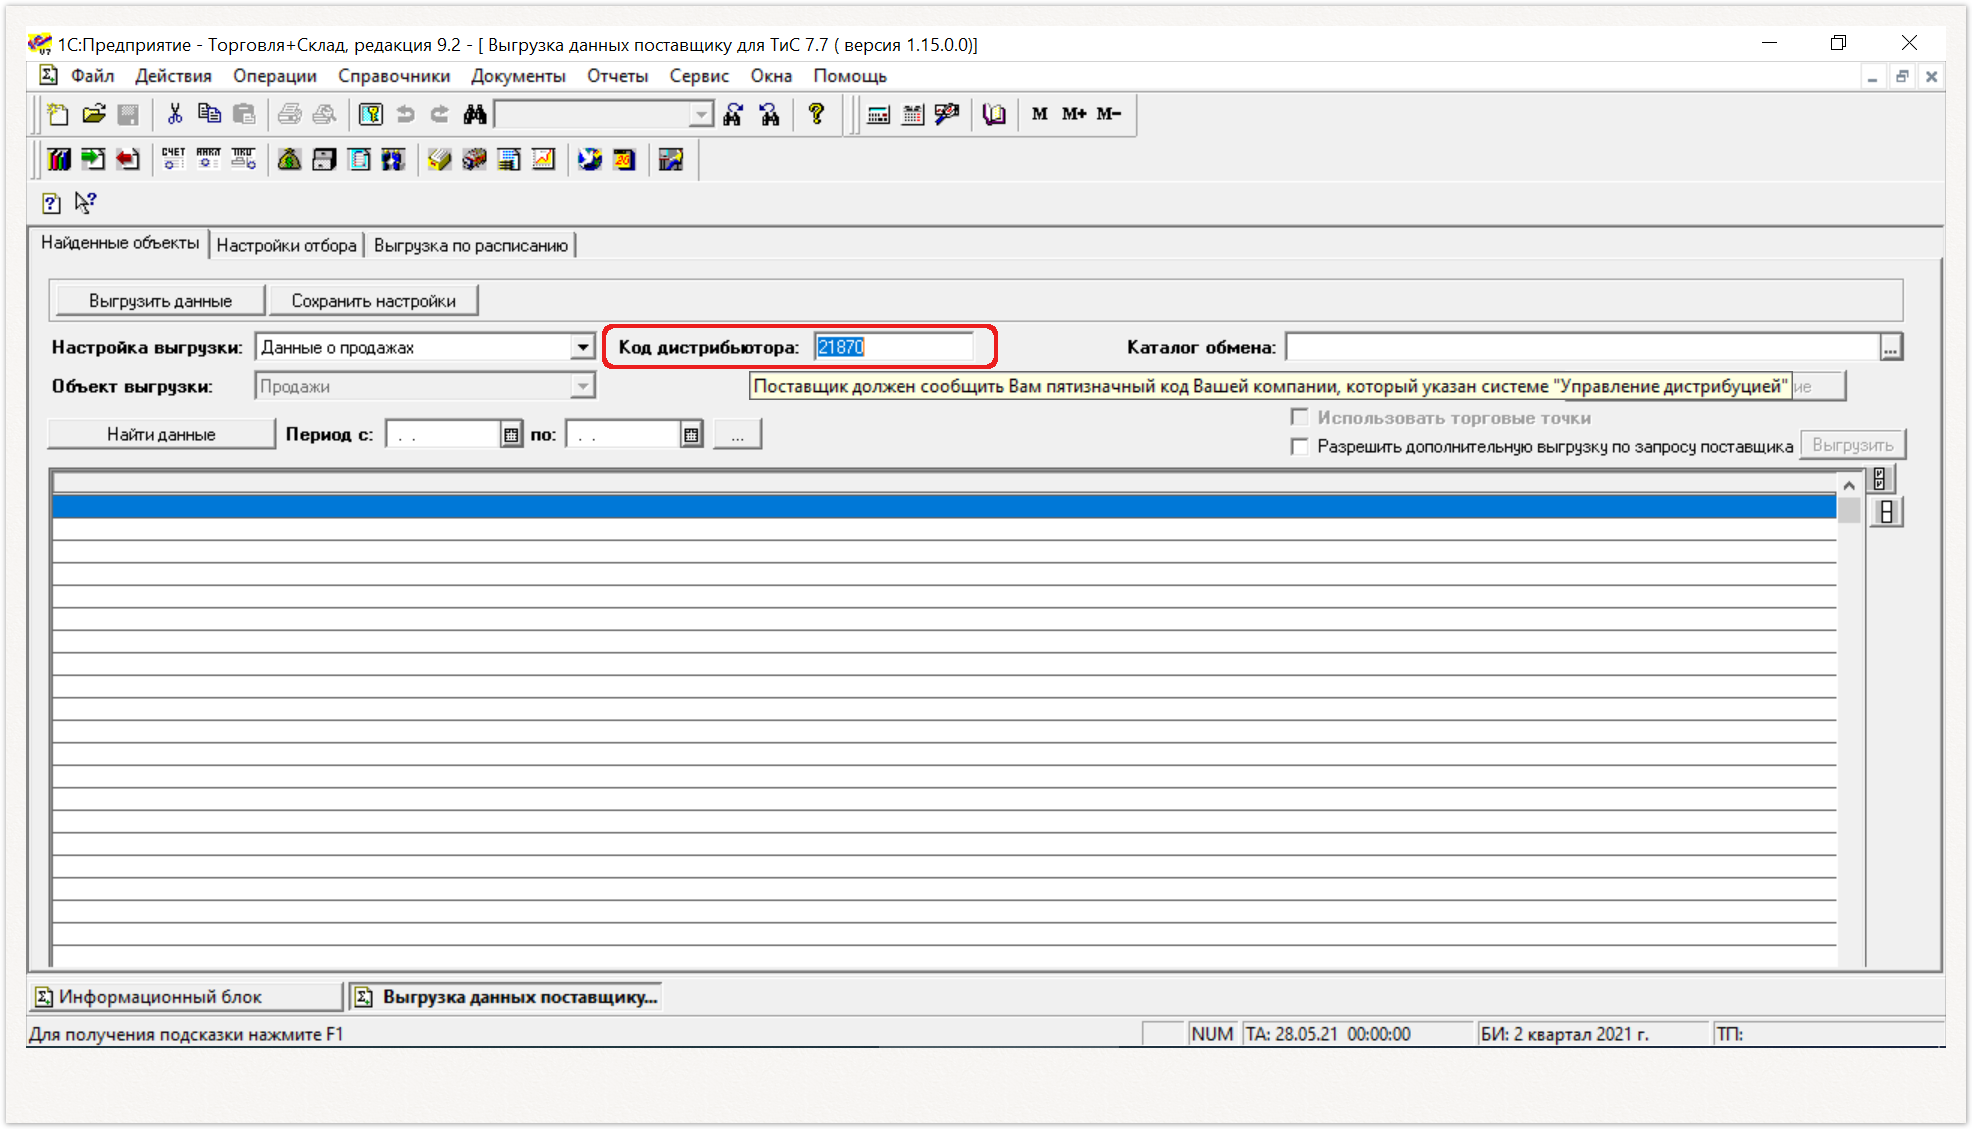Select the 'Найденные объекты' tab
Image resolution: width=1972 pixels, height=1129 pixels.
pos(120,243)
